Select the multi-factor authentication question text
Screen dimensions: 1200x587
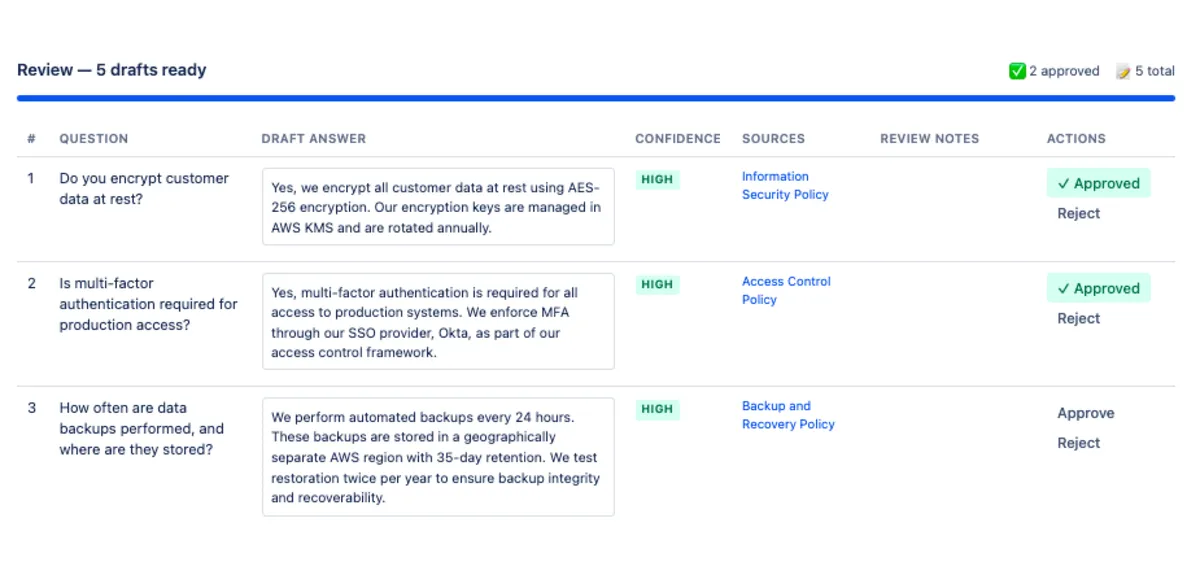coord(148,304)
